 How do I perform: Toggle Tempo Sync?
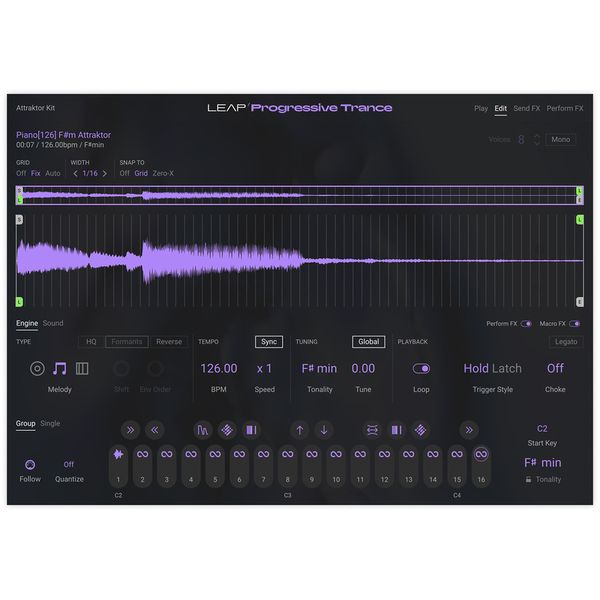click(x=269, y=342)
